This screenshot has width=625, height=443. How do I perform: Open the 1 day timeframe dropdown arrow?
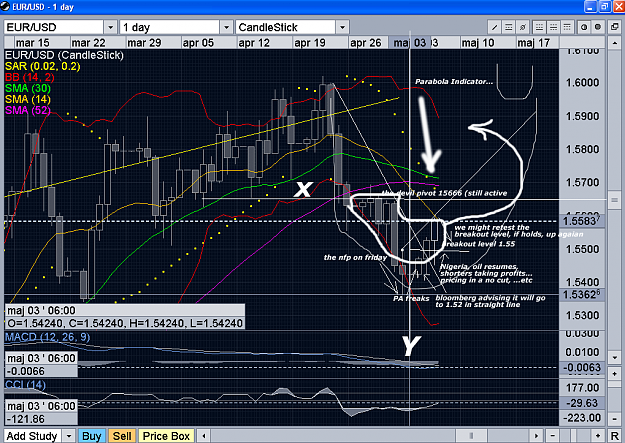[226, 27]
